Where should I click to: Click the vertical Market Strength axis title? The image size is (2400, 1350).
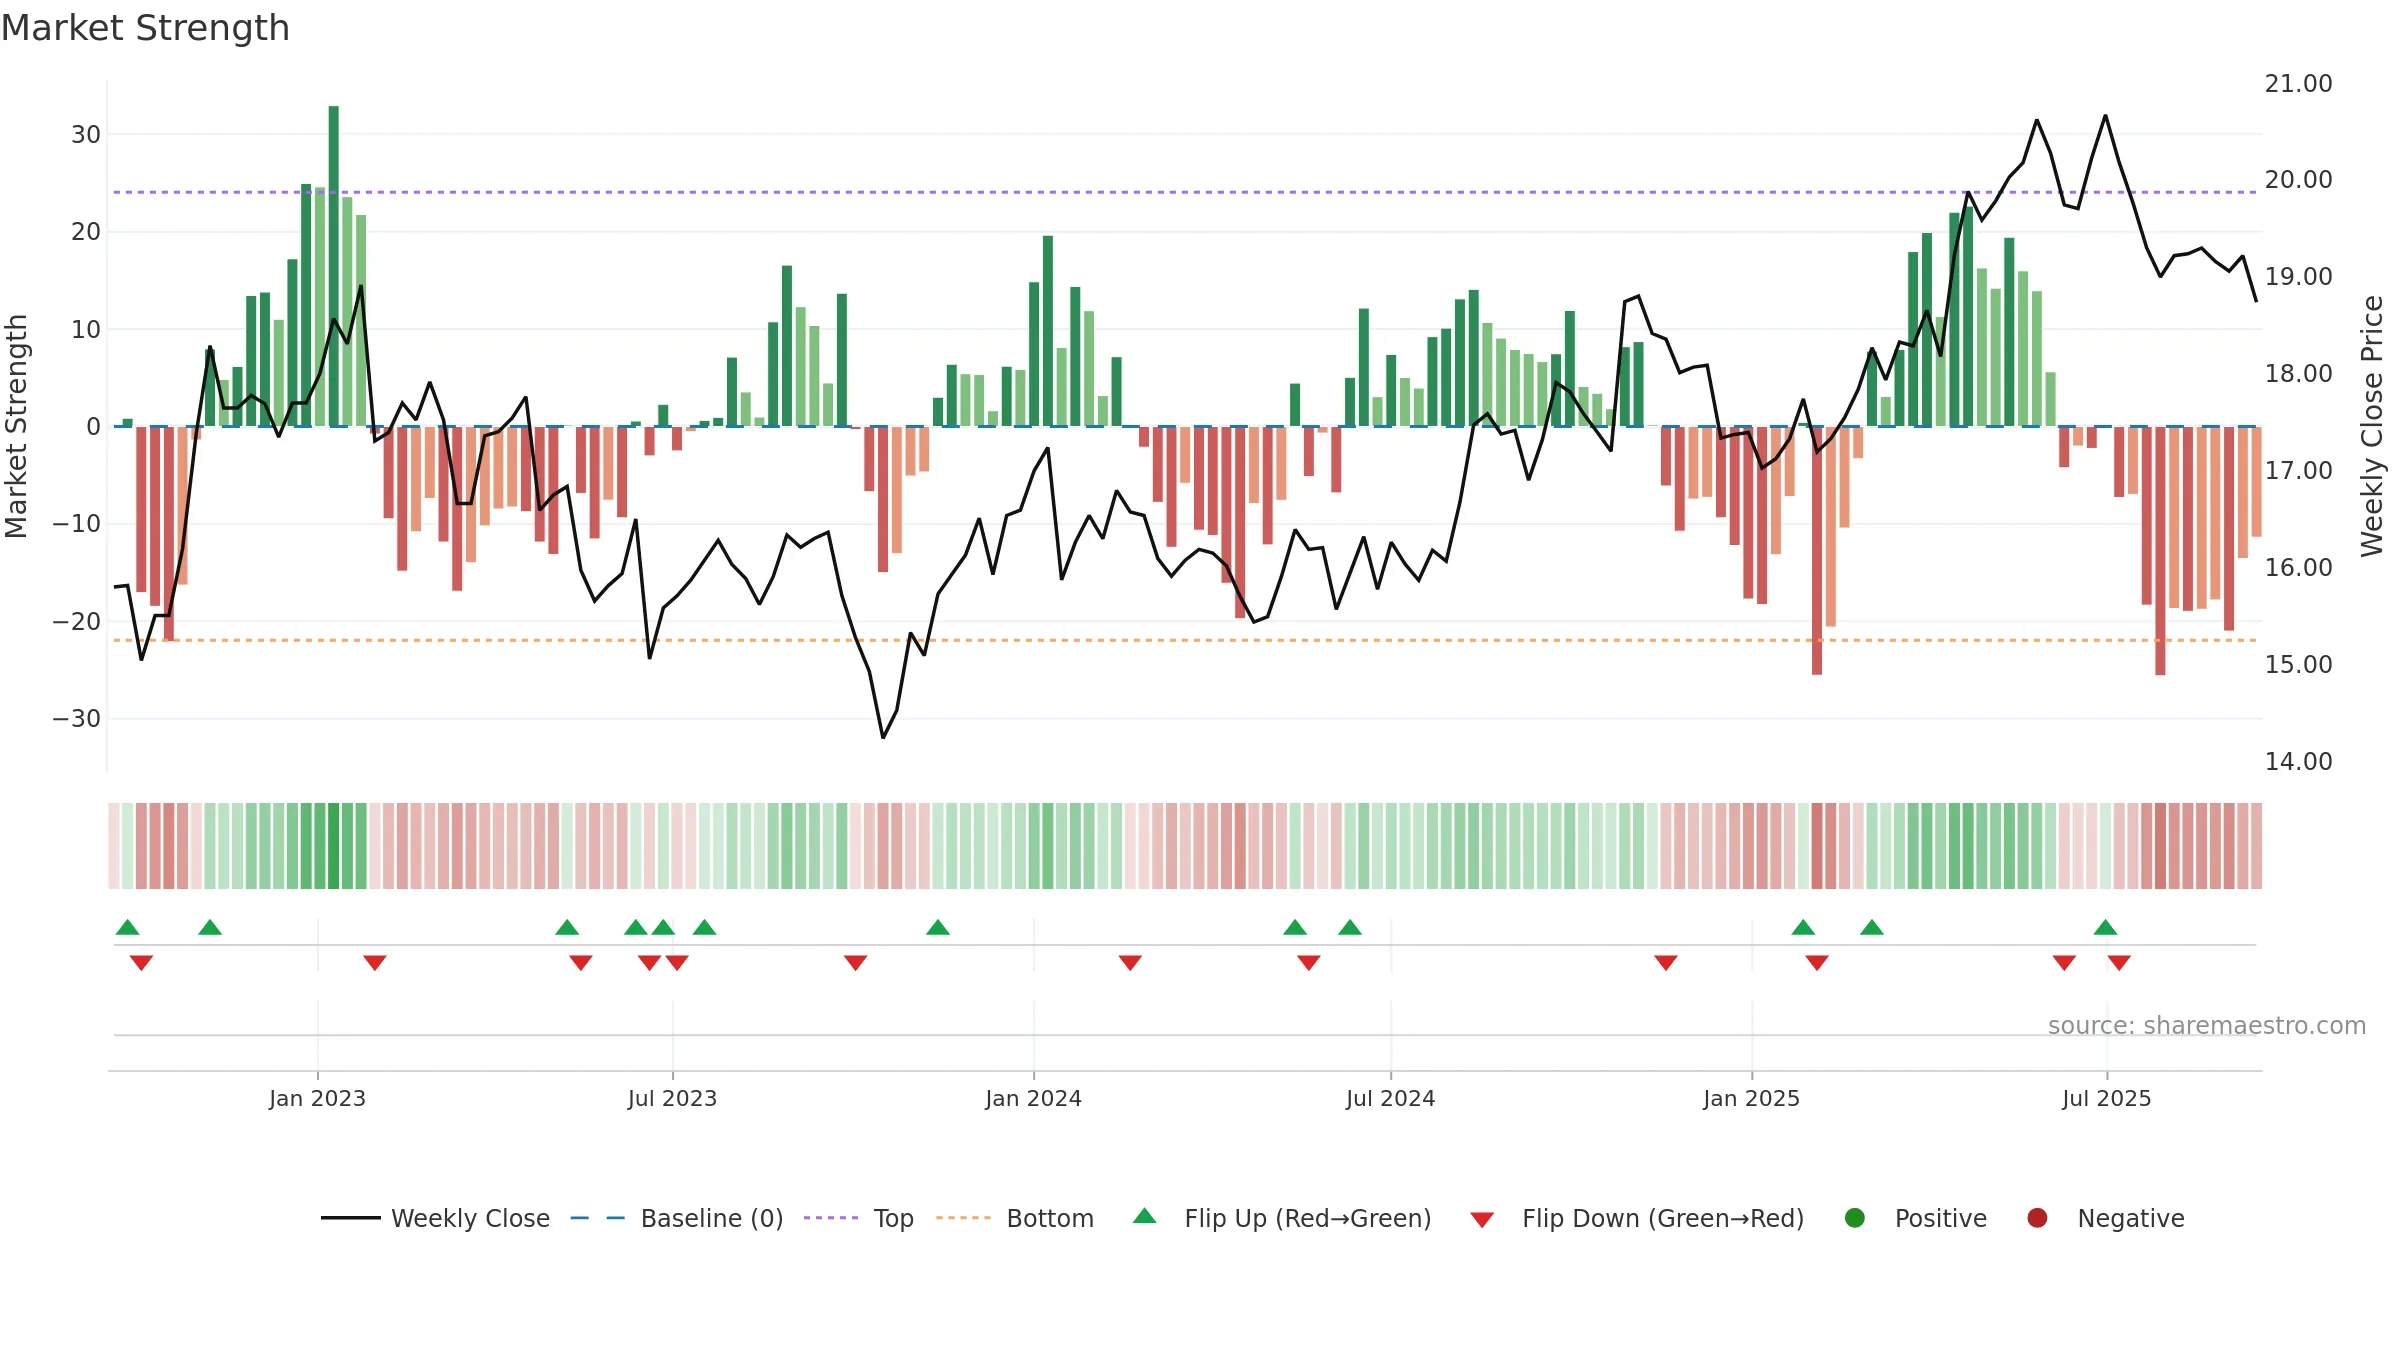coord(16,426)
